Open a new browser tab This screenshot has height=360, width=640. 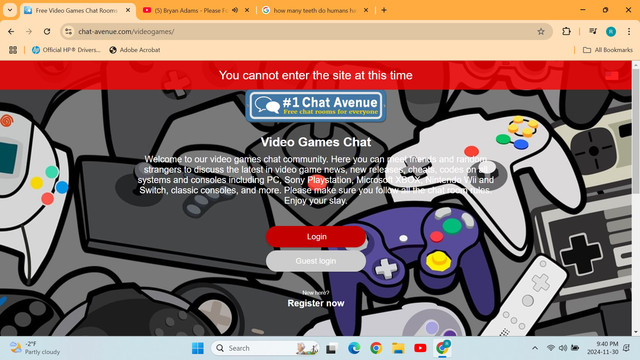pyautogui.click(x=384, y=10)
